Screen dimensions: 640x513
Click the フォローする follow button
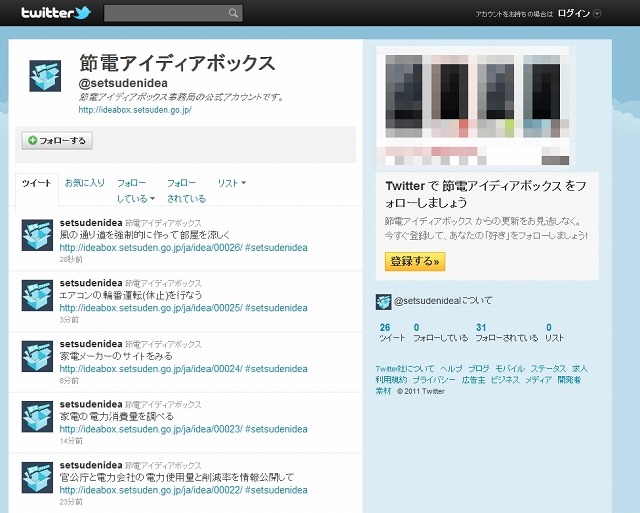(57, 140)
